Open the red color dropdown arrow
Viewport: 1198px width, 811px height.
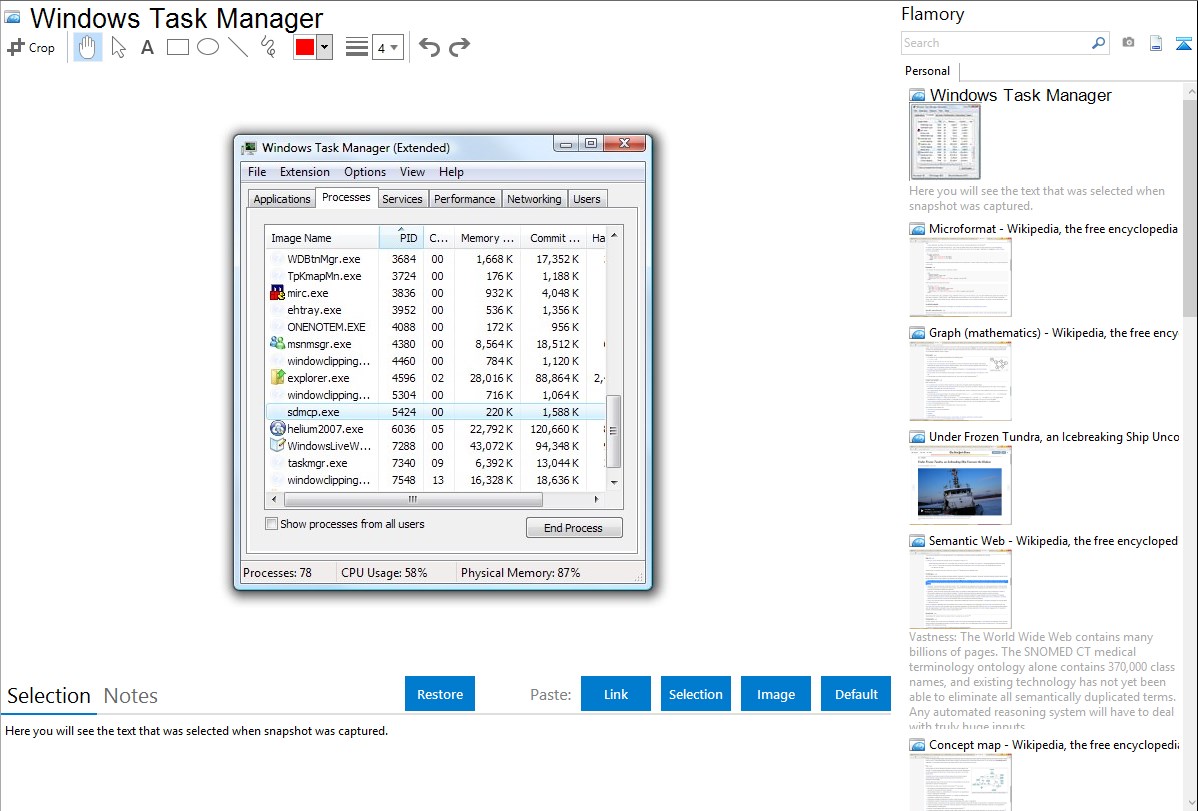tap(324, 47)
